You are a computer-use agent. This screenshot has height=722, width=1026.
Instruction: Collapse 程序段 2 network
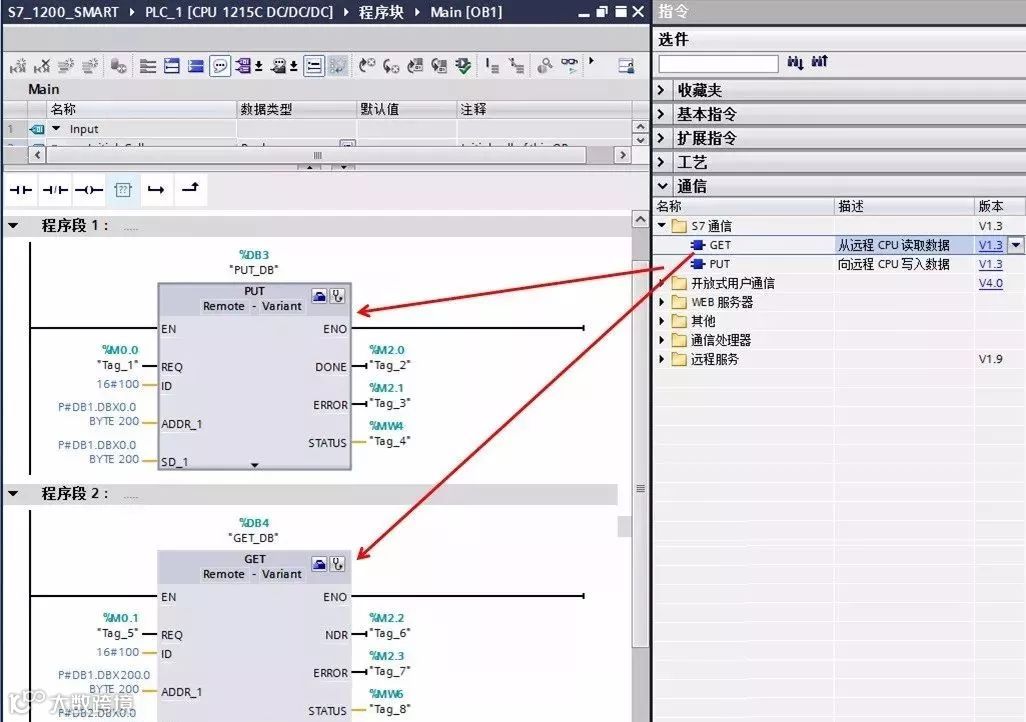(13, 494)
